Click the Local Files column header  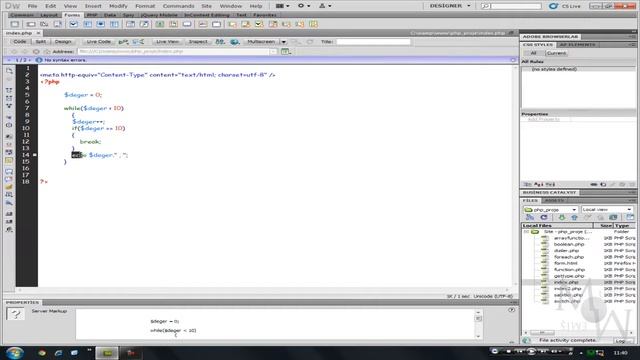[x=556, y=226]
